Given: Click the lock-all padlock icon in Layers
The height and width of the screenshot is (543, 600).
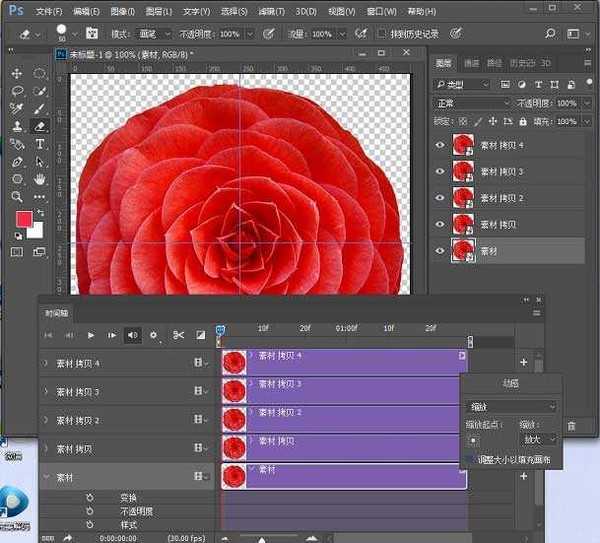Looking at the screenshot, I should tap(522, 121).
